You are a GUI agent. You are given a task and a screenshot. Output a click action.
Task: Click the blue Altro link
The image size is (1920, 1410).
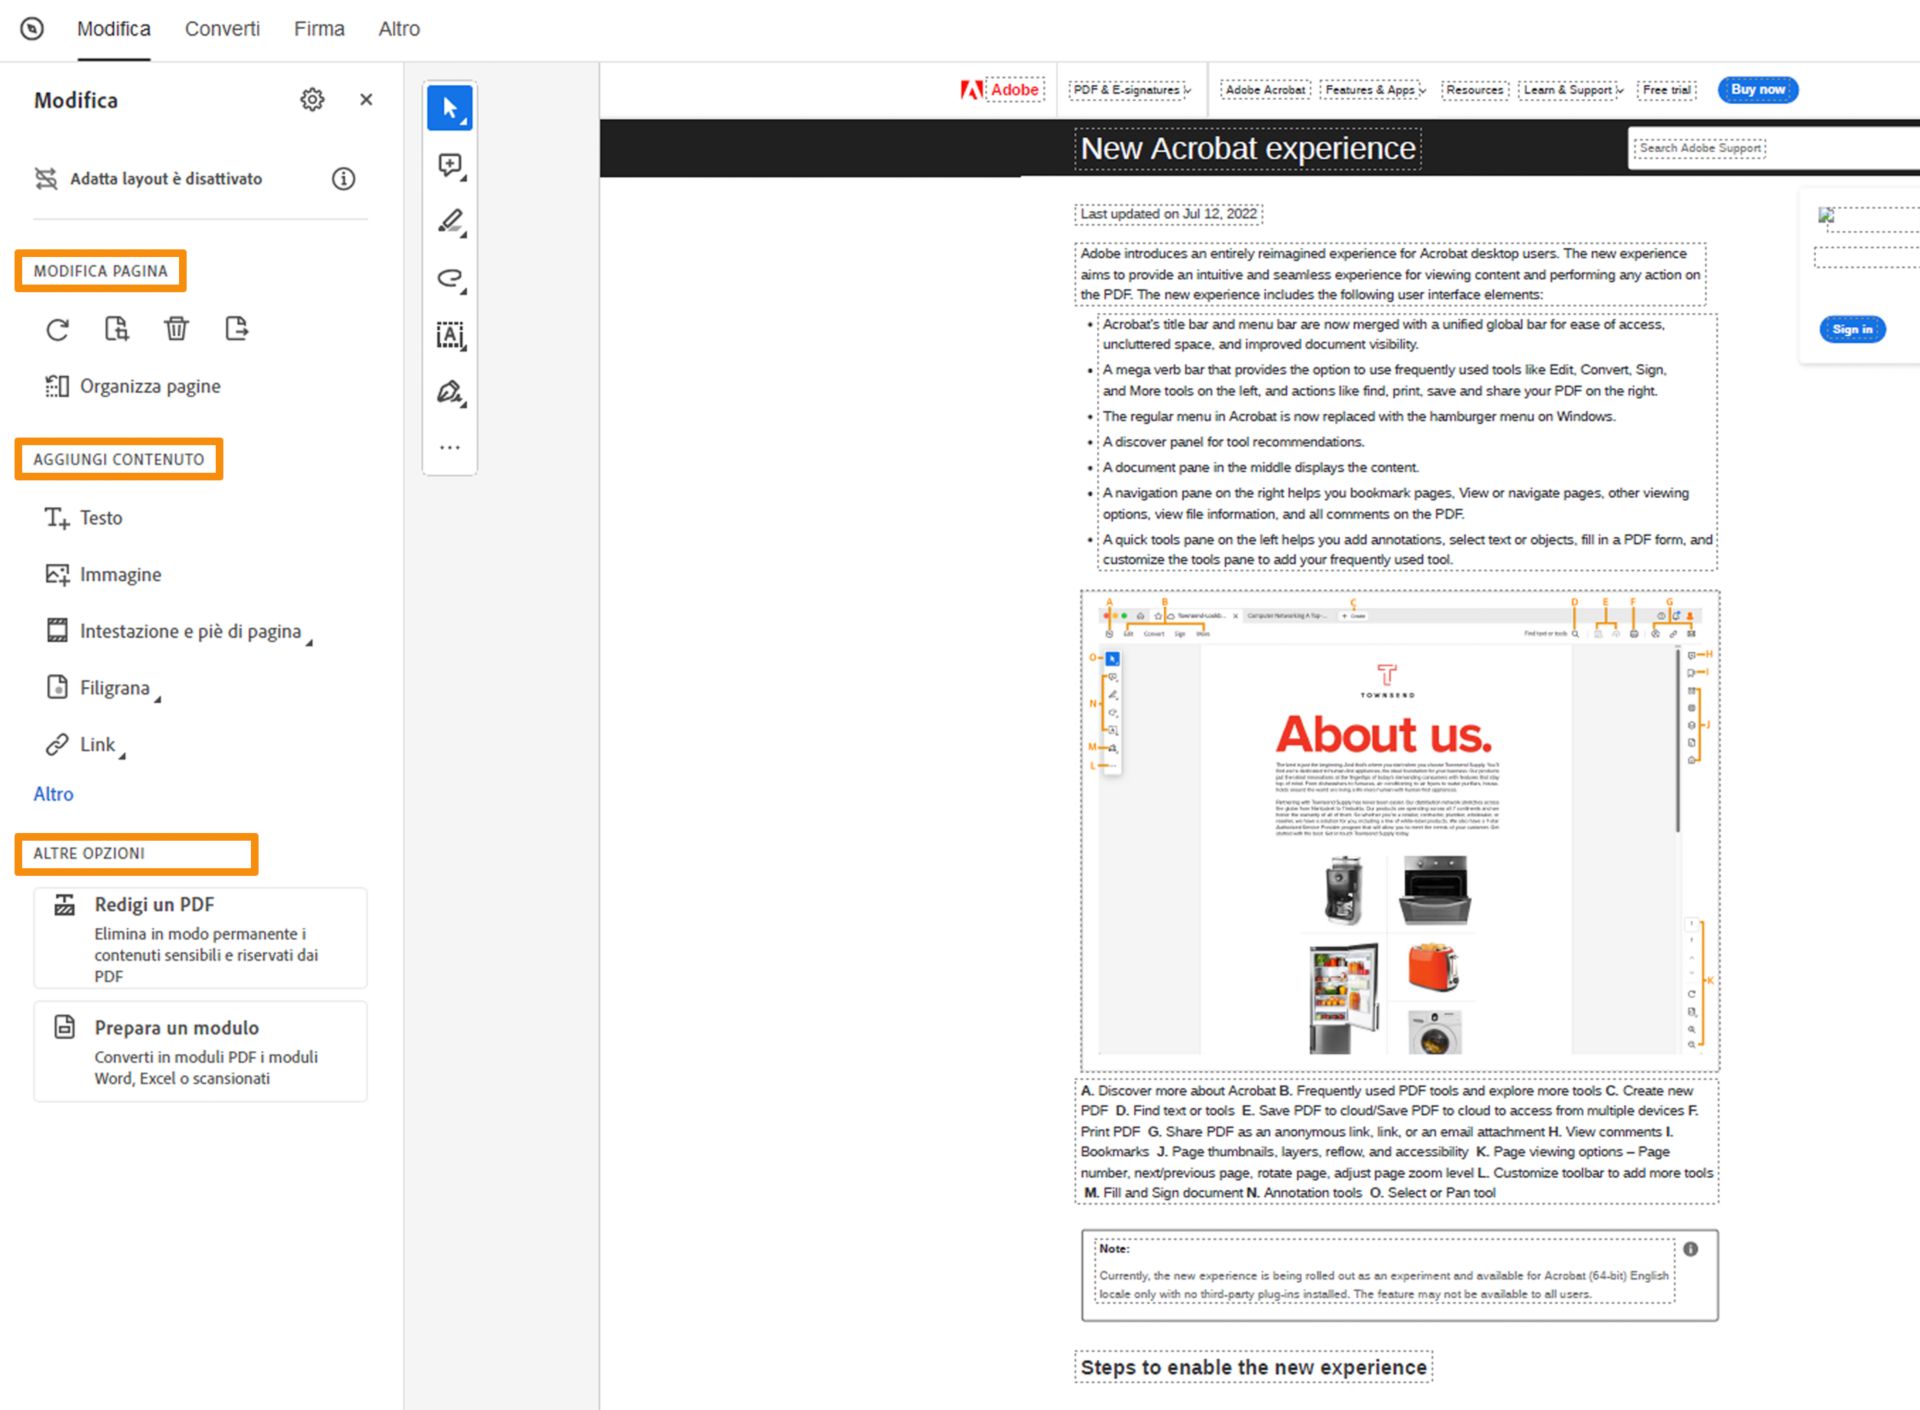tap(53, 794)
